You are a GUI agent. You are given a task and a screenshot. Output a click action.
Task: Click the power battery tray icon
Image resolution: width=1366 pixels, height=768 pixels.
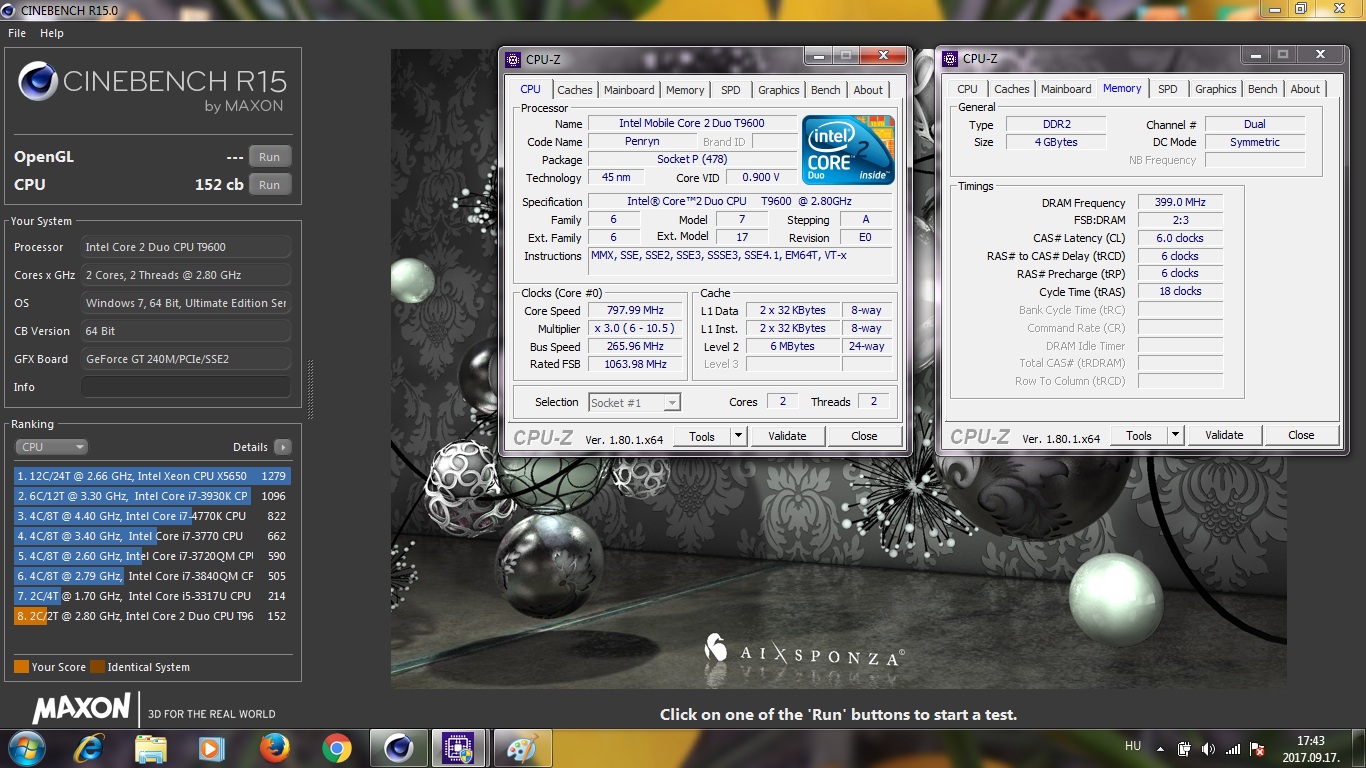(x=1184, y=748)
